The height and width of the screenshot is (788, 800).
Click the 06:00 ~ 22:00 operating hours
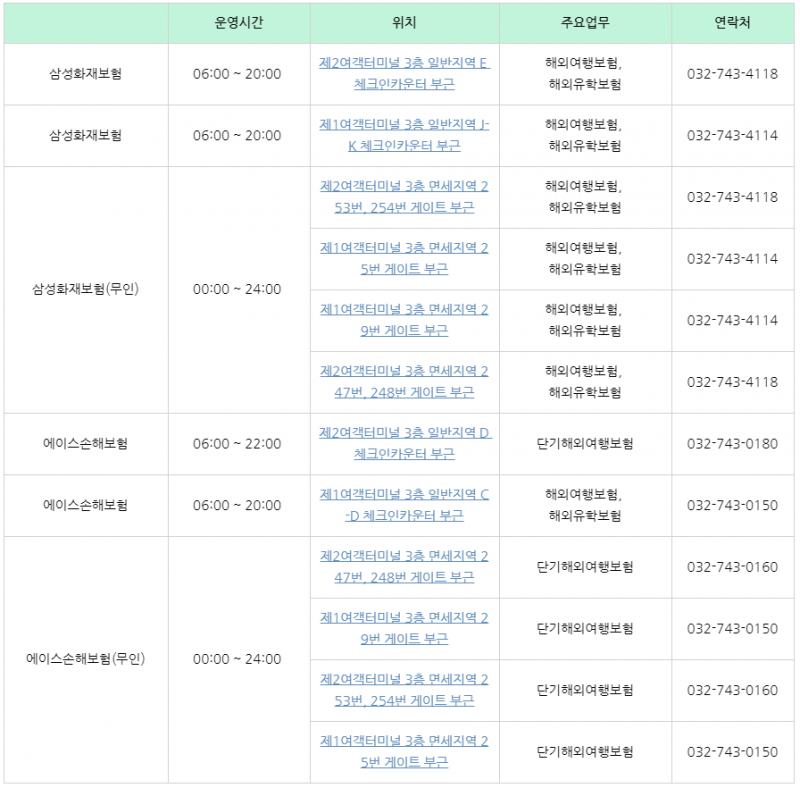pyautogui.click(x=237, y=444)
